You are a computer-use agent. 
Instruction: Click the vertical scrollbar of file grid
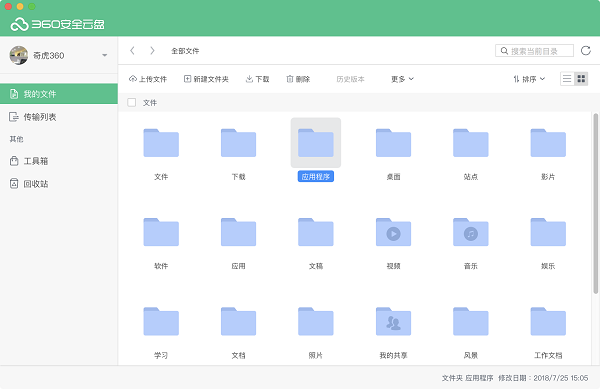coord(595,203)
